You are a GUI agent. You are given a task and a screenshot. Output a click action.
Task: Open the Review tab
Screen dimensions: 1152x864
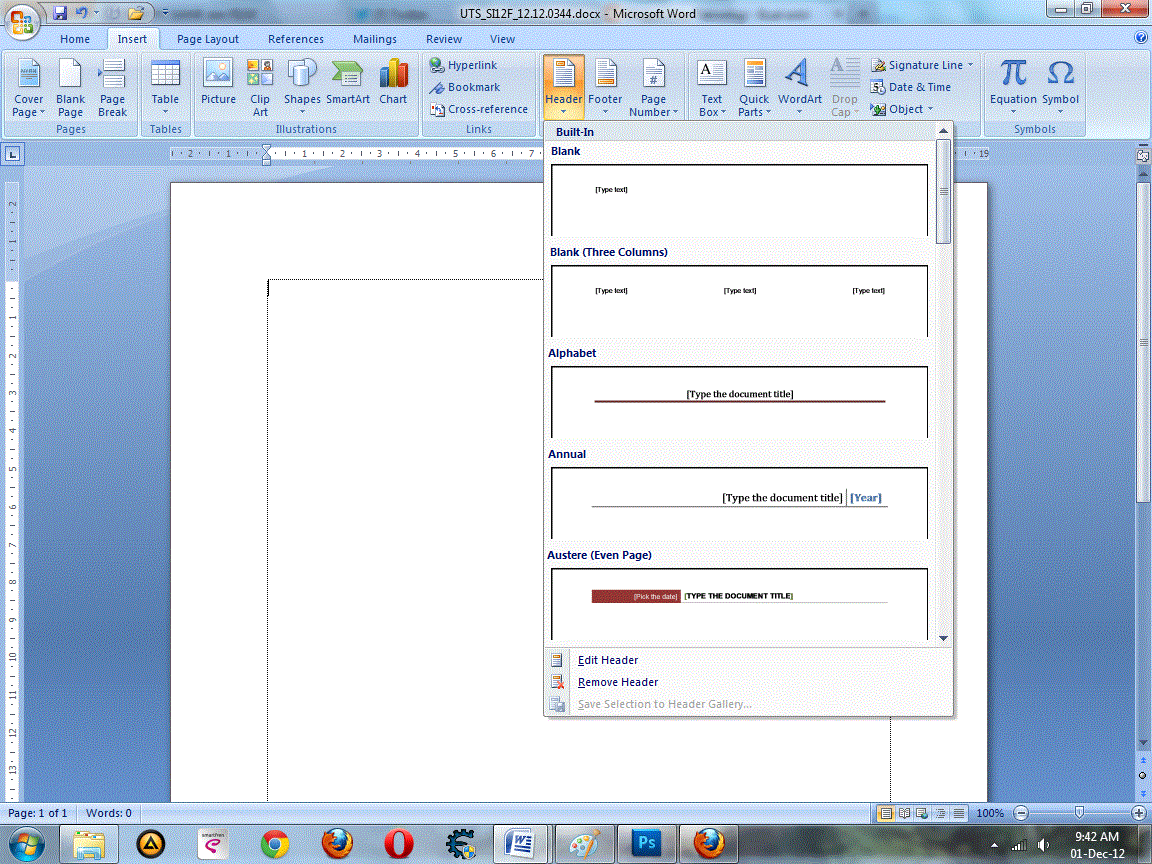444,39
